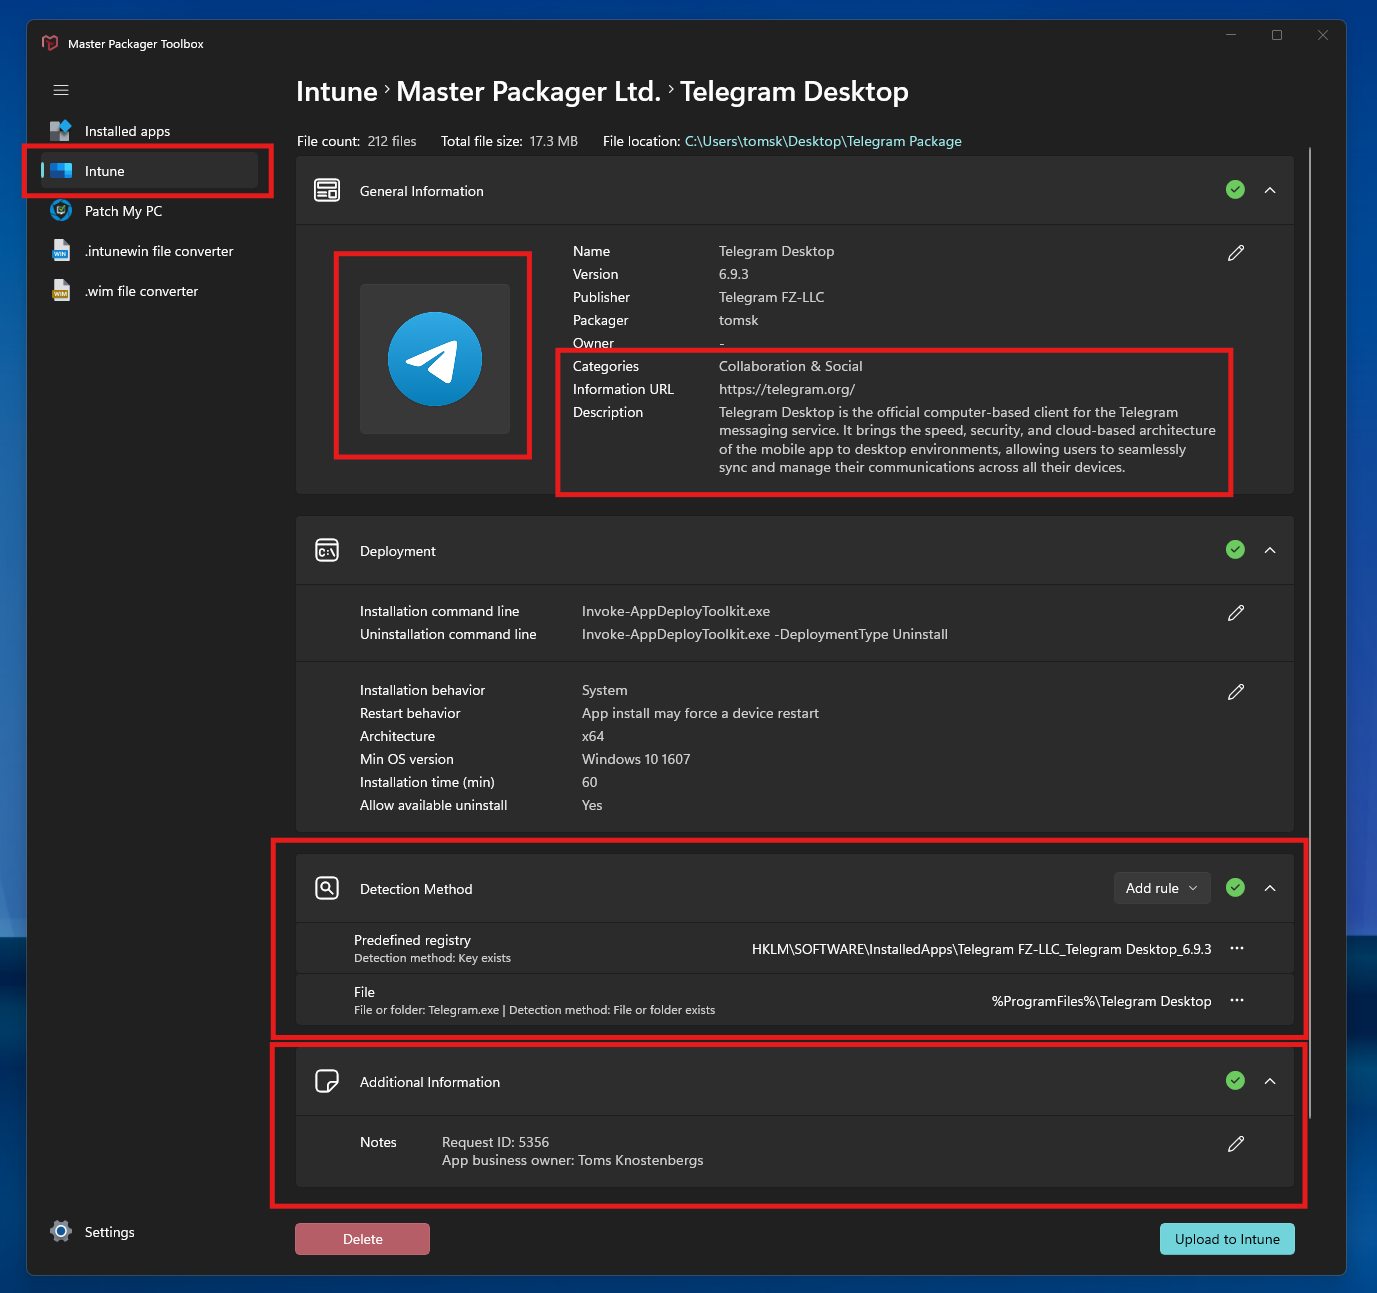
Task: Click the Deployment section icon
Action: coord(327,550)
